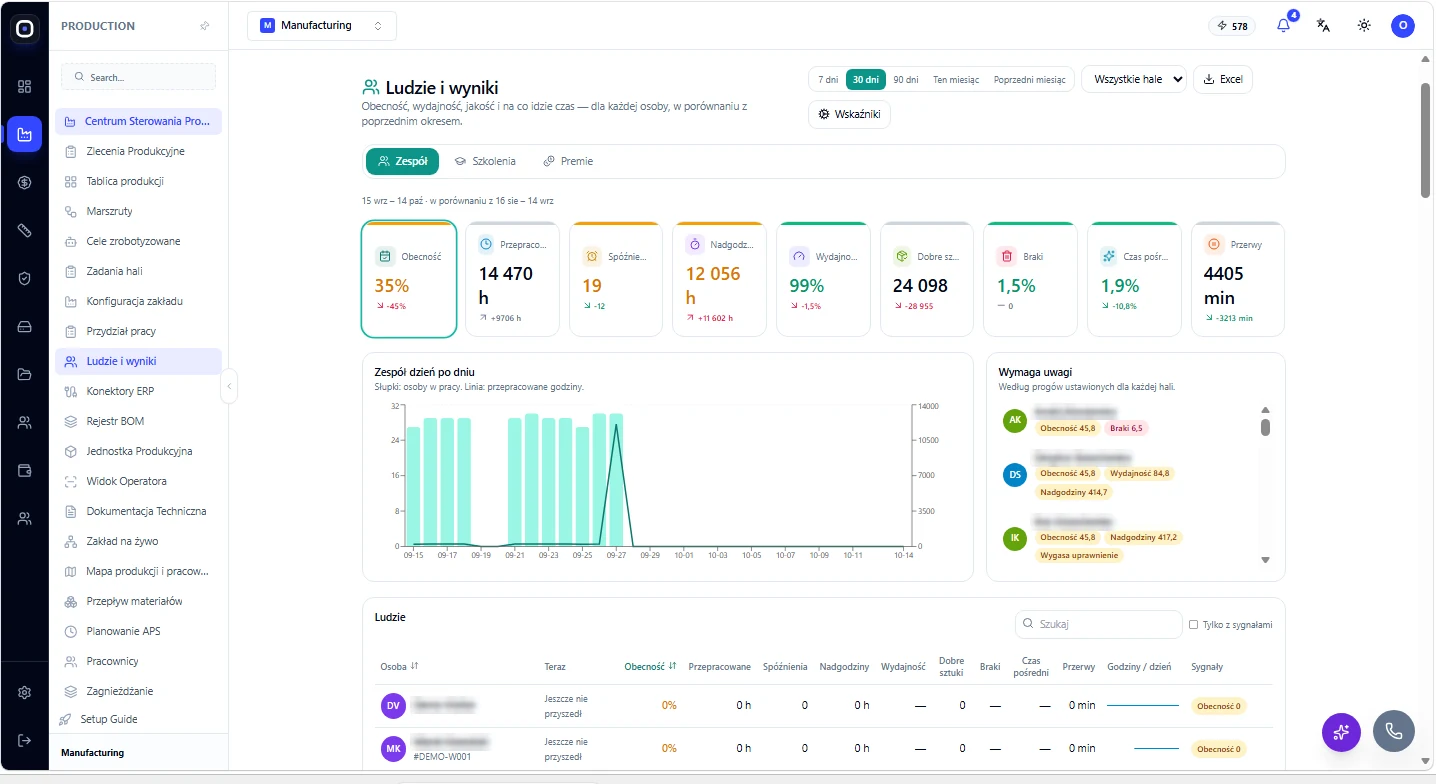Export data with the Excel button
The height and width of the screenshot is (784, 1436).
(1223, 80)
